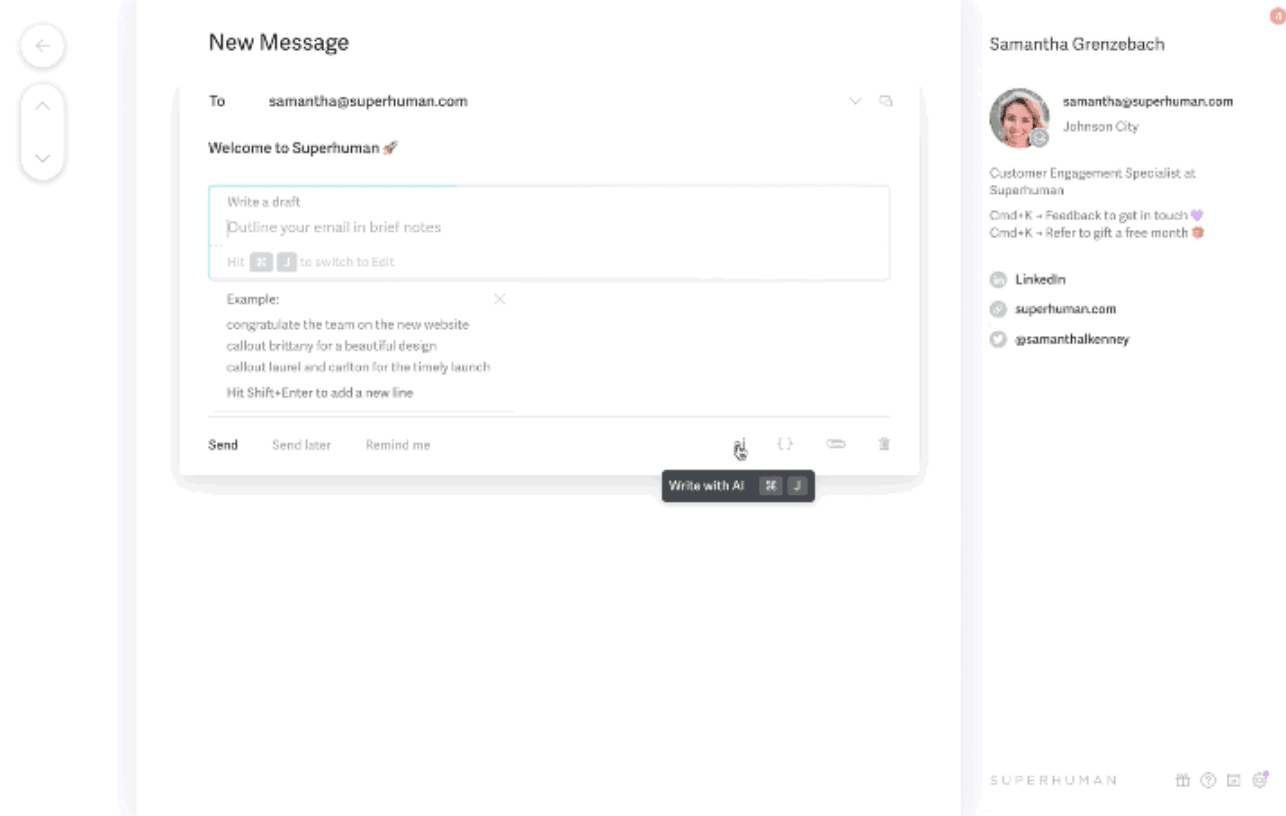Go to previous message with up chevron
1286x816 pixels.
coord(42,106)
